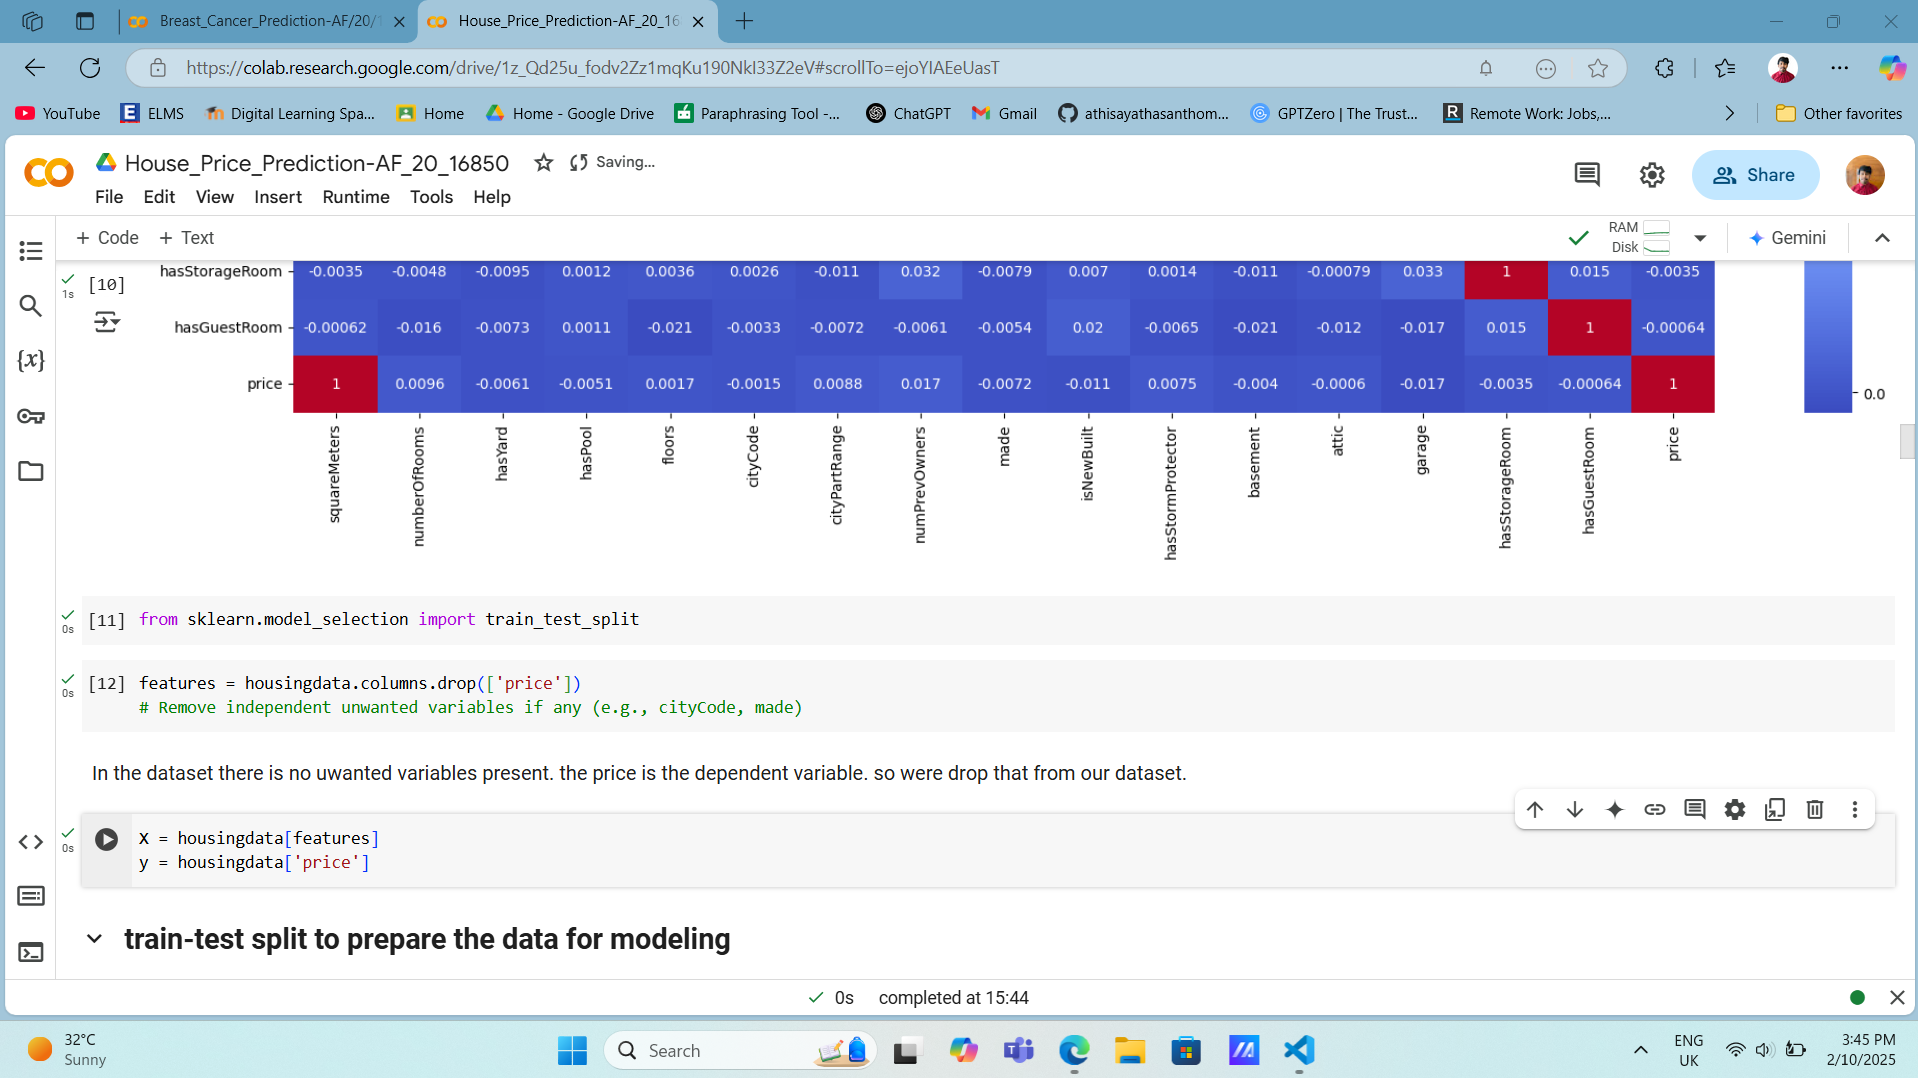
Task: Open browser extensions menu
Action: [1664, 68]
